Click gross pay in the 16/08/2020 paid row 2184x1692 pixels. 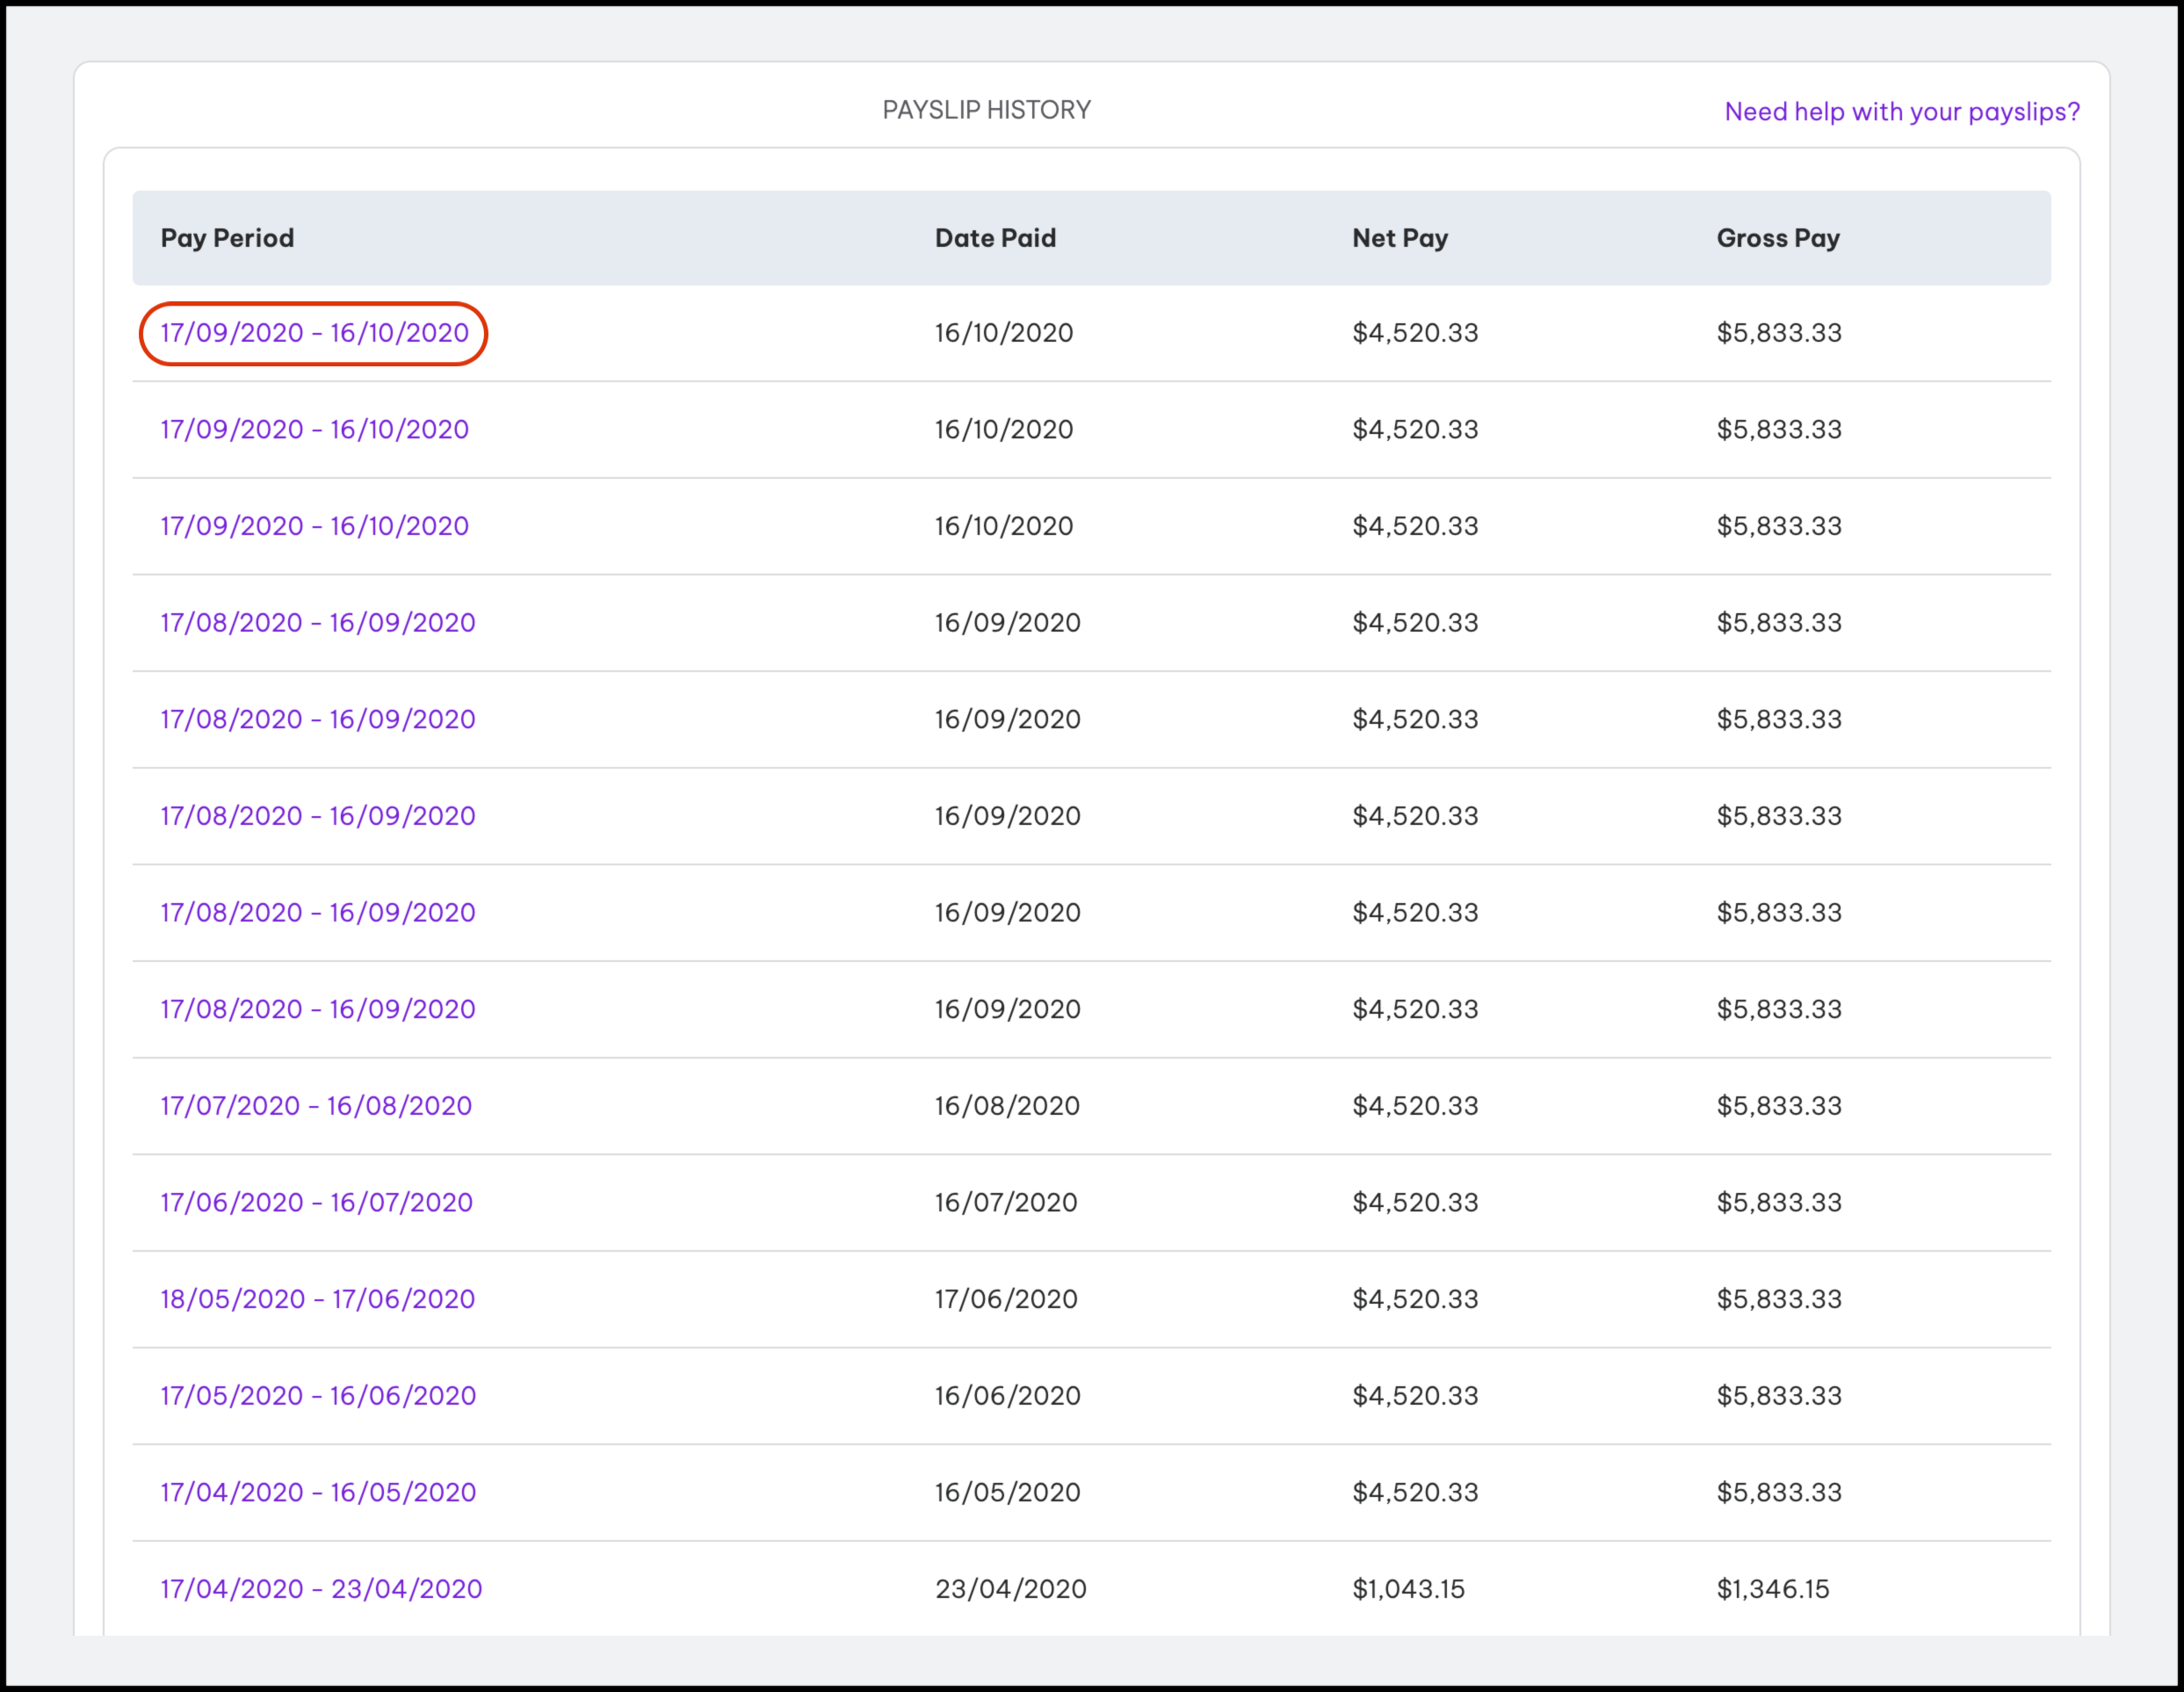click(1779, 1105)
